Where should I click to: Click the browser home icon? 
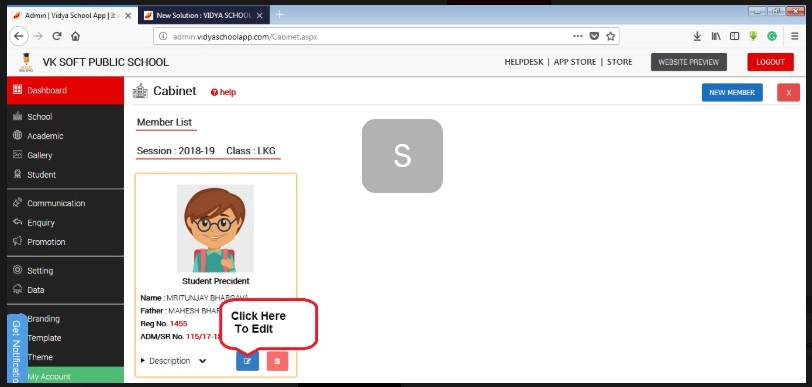(x=76, y=36)
